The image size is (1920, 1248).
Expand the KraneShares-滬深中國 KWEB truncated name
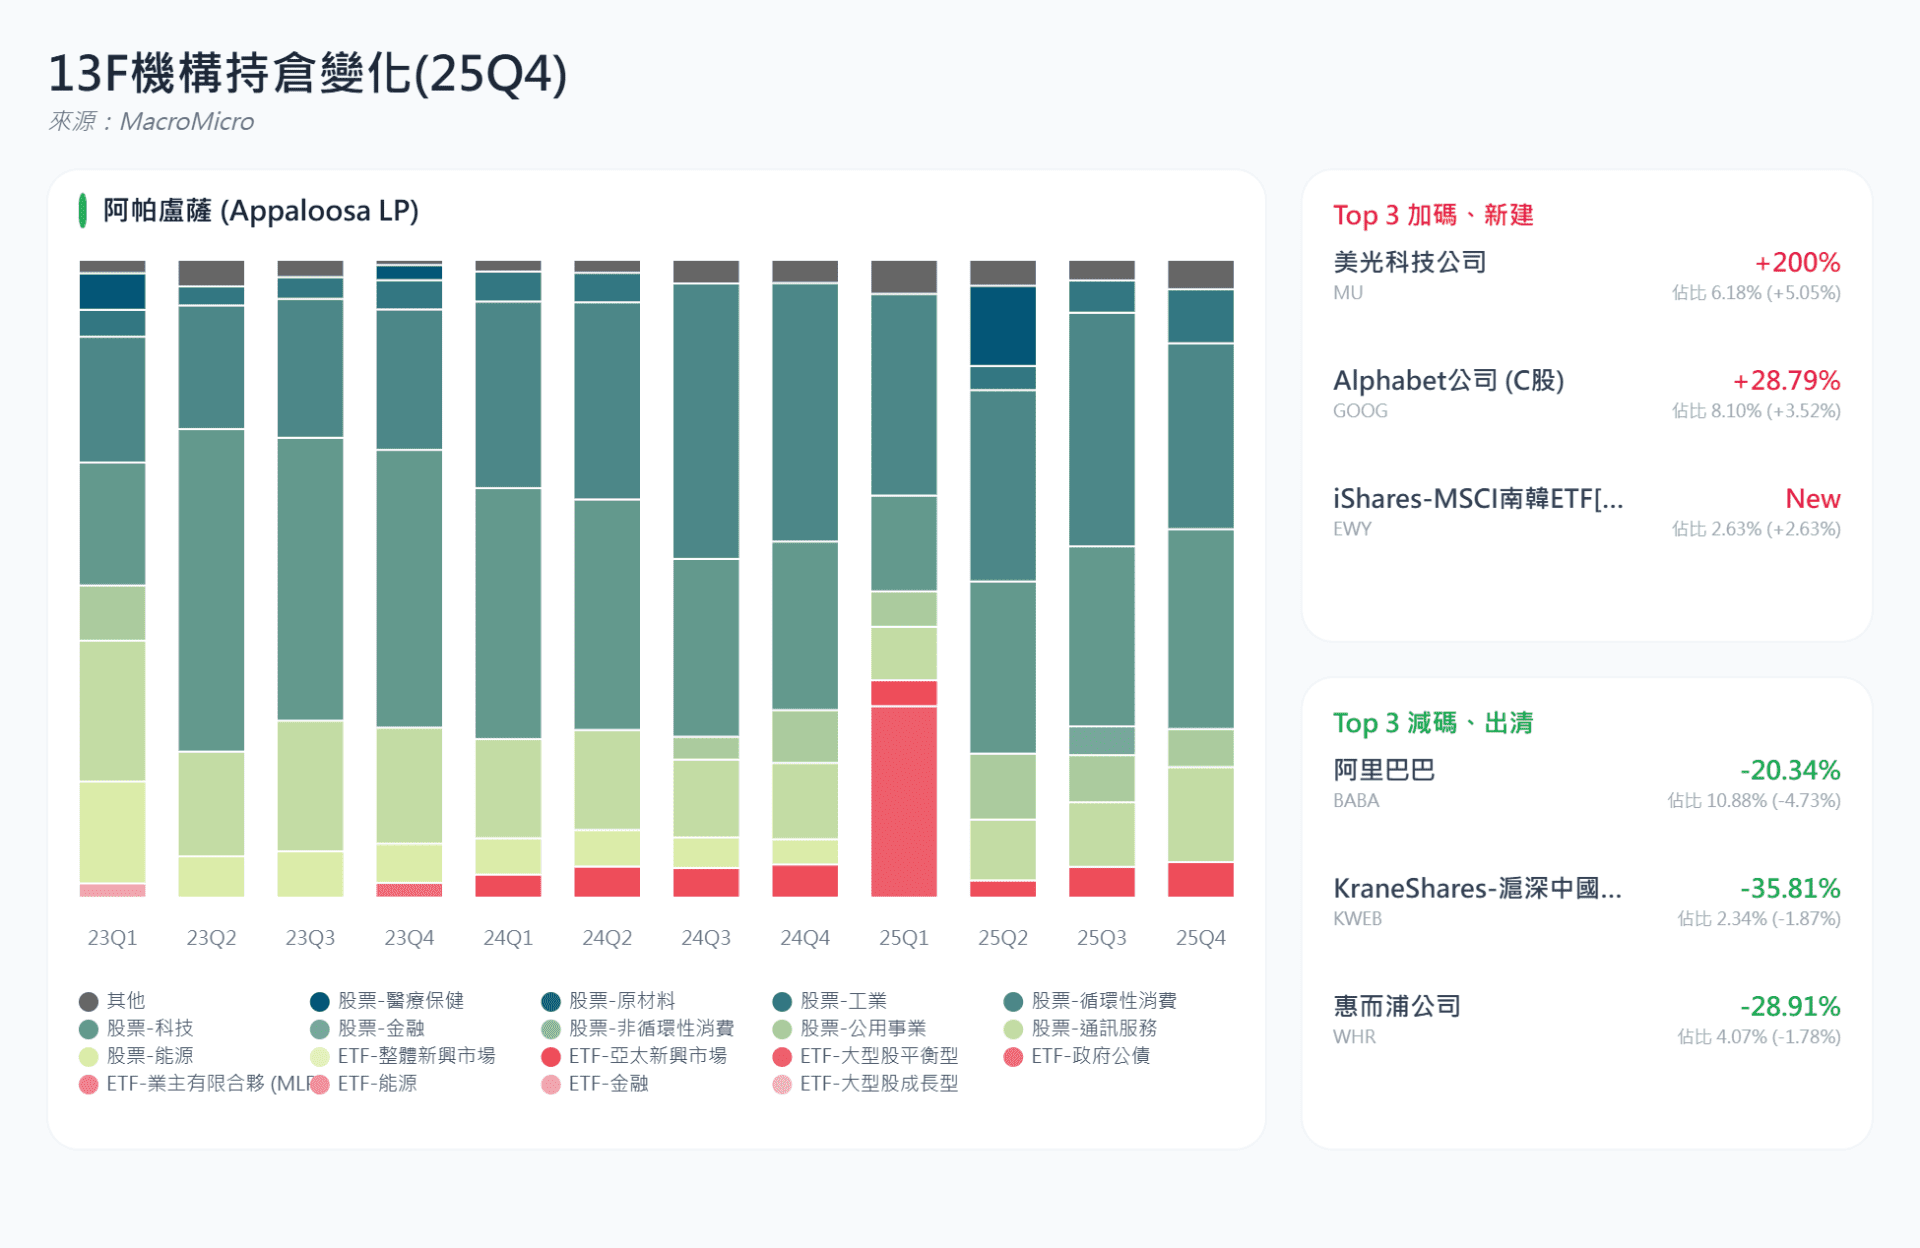tap(1477, 889)
